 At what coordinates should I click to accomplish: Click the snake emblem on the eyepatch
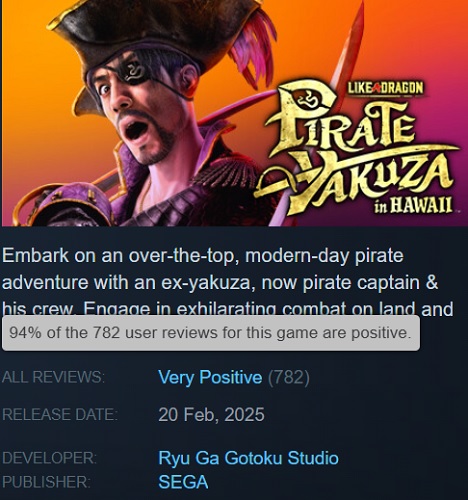[x=134, y=71]
